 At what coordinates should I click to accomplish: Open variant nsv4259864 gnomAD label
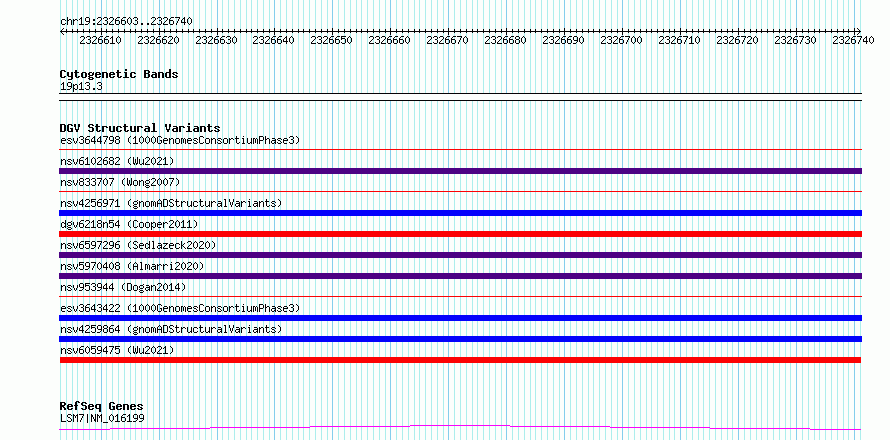[x=171, y=329]
